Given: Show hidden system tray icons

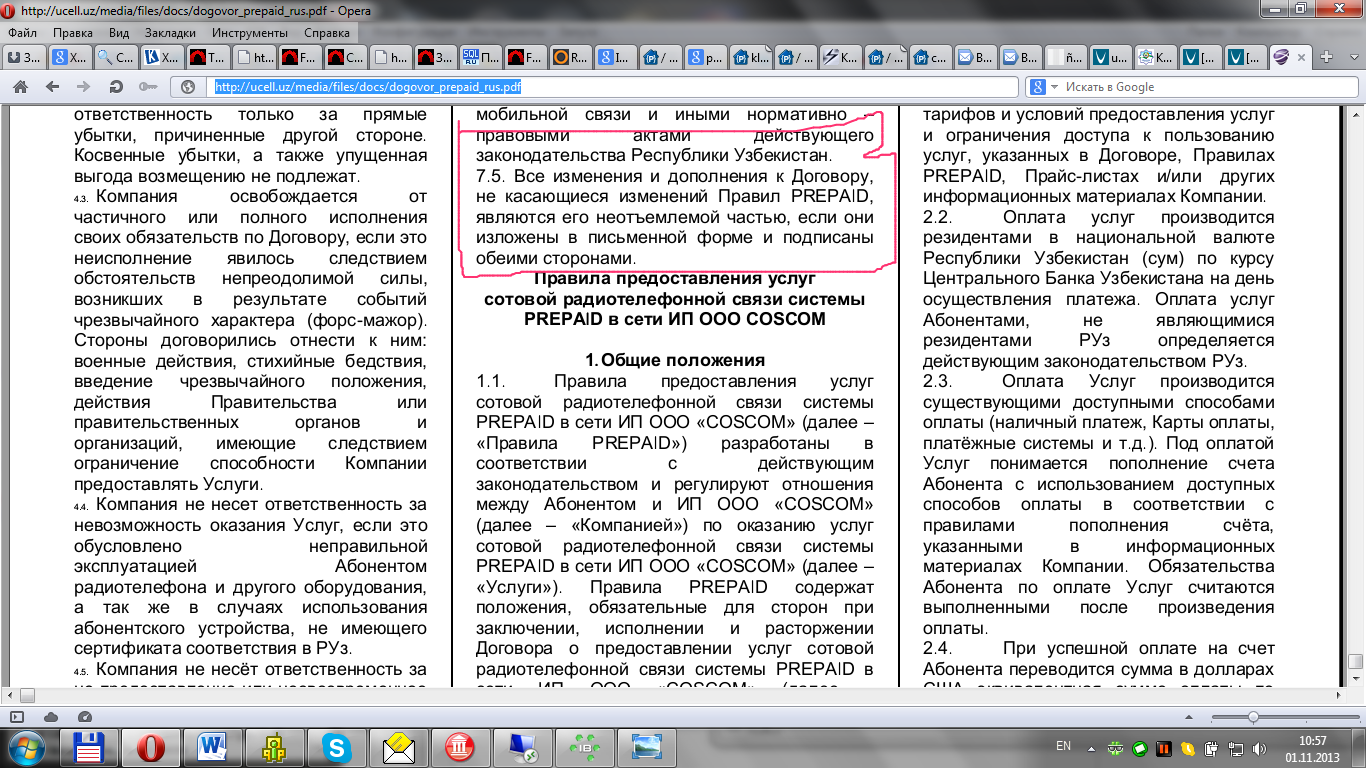Looking at the screenshot, I should coord(1092,747).
